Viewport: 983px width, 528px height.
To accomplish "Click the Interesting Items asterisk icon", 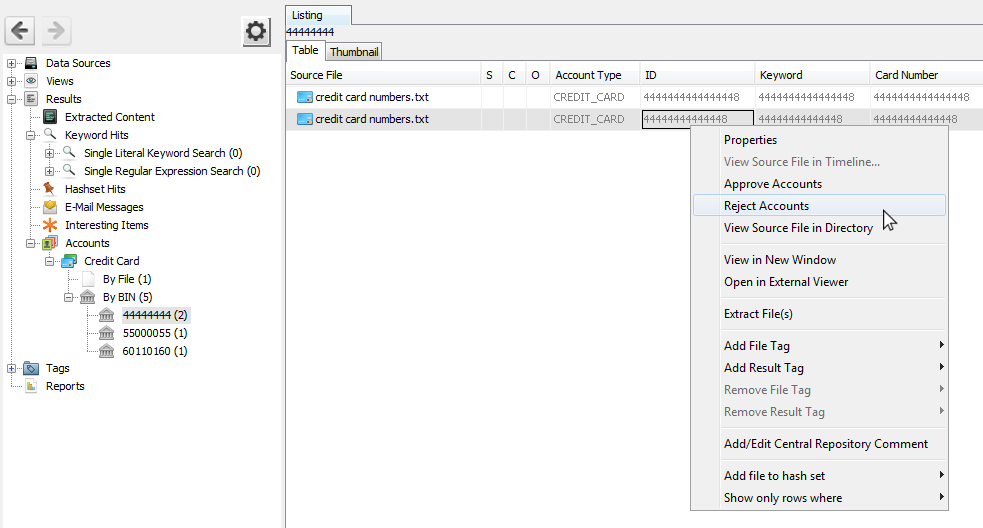I will [x=49, y=225].
